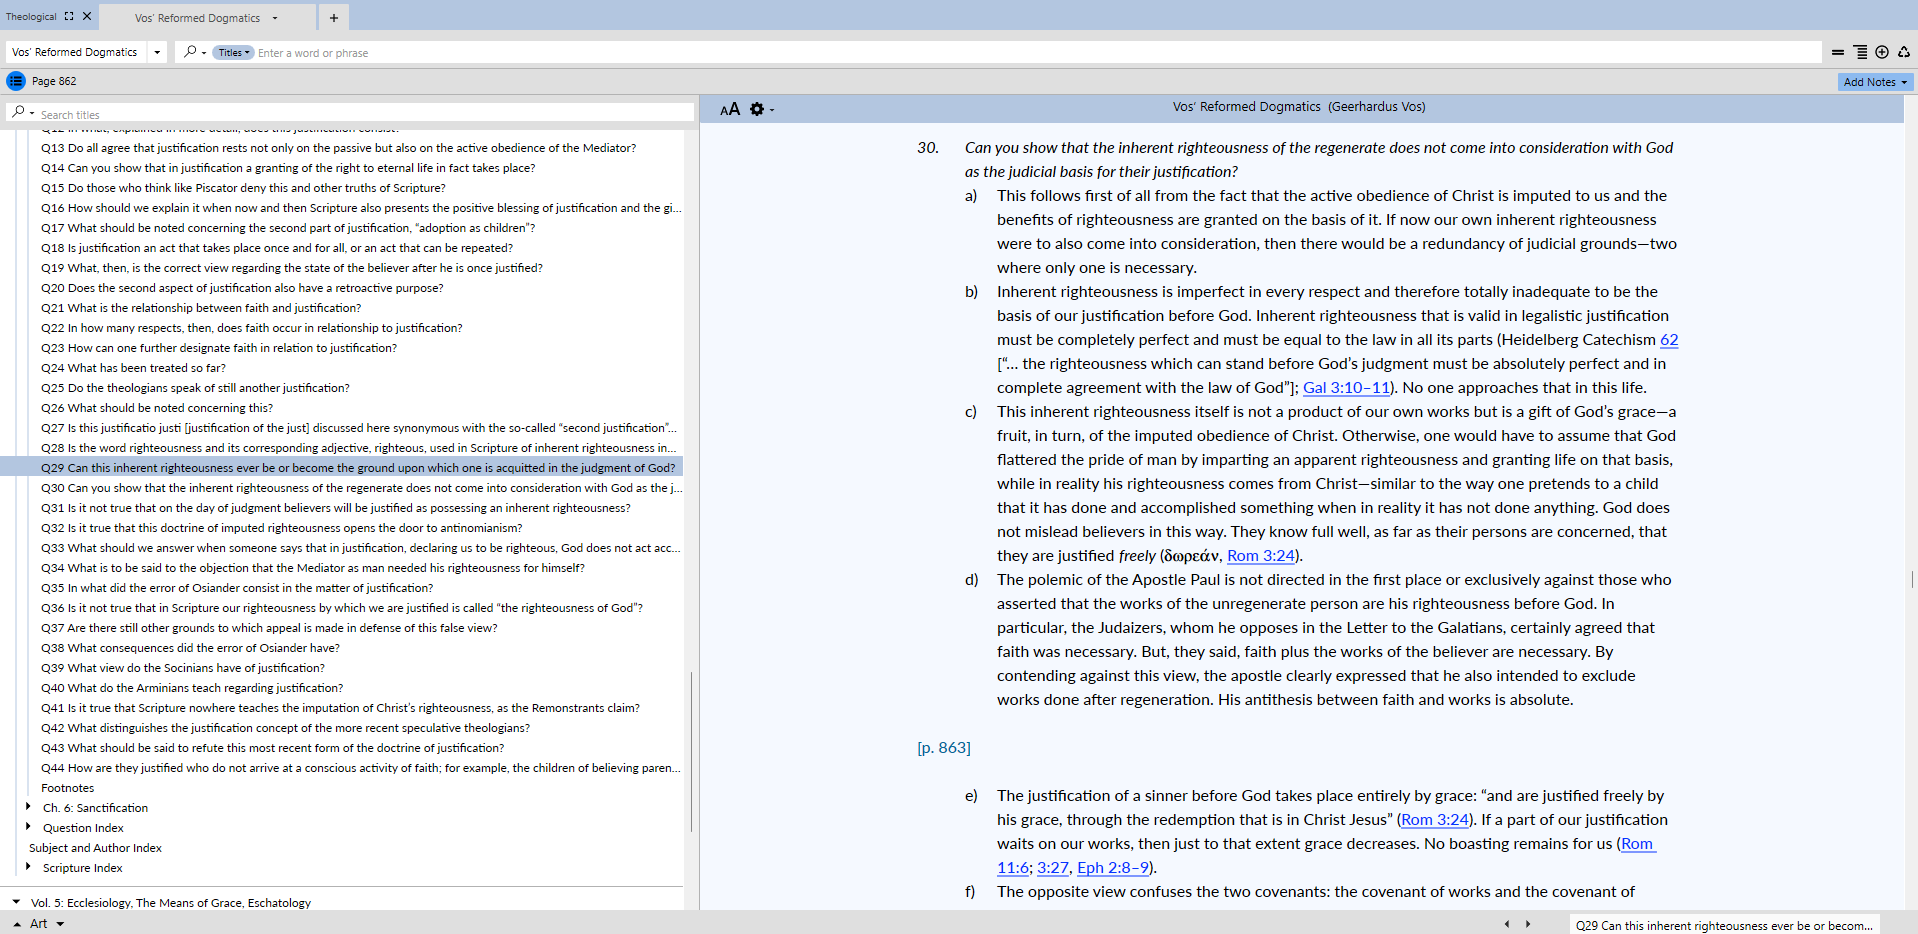The width and height of the screenshot is (1918, 934).
Task: Expand the Ch. 6: Sanctification node
Action: pyautogui.click(x=28, y=807)
